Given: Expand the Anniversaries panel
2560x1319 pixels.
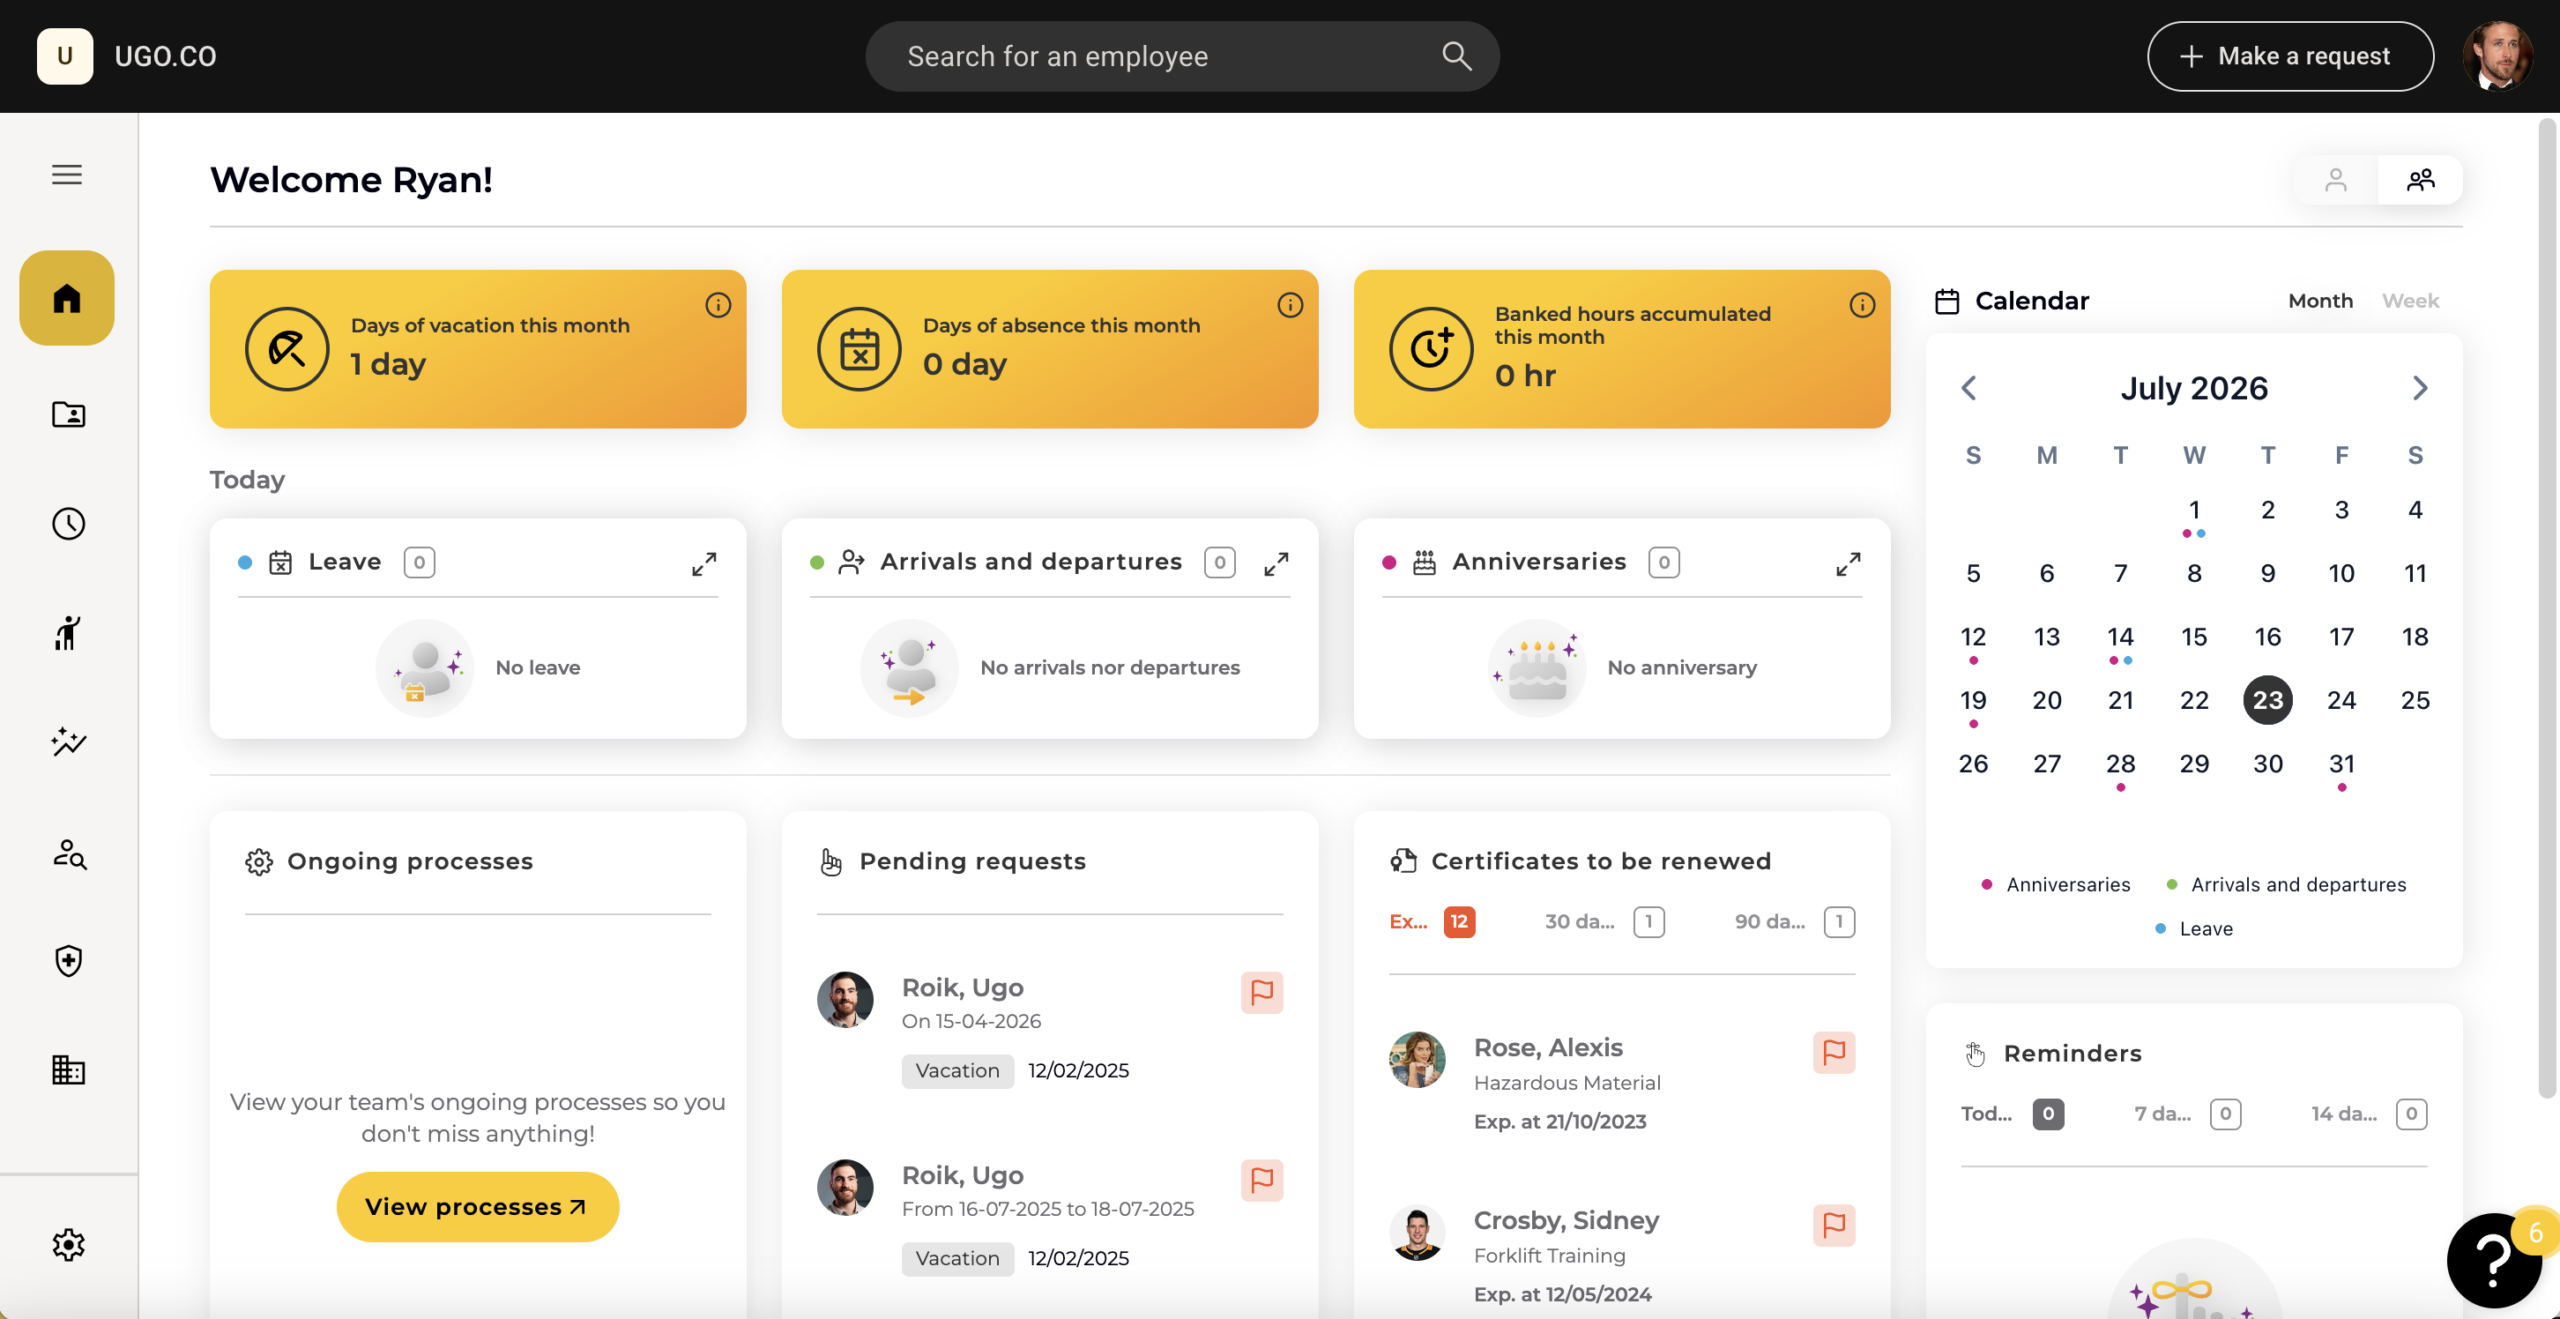Looking at the screenshot, I should click(x=1848, y=565).
